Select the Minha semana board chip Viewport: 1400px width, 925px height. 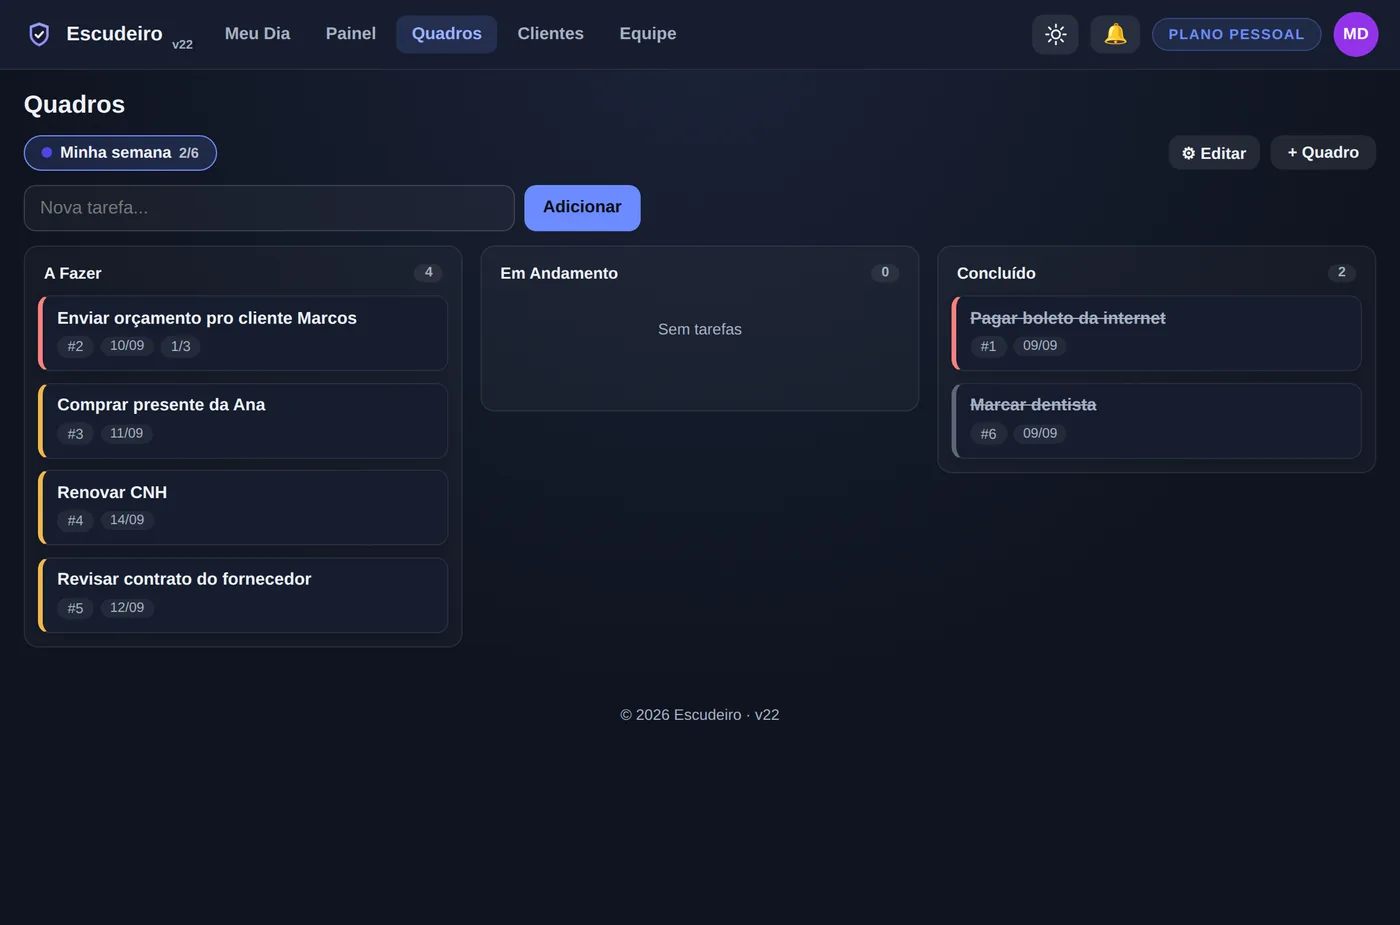[x=120, y=153]
